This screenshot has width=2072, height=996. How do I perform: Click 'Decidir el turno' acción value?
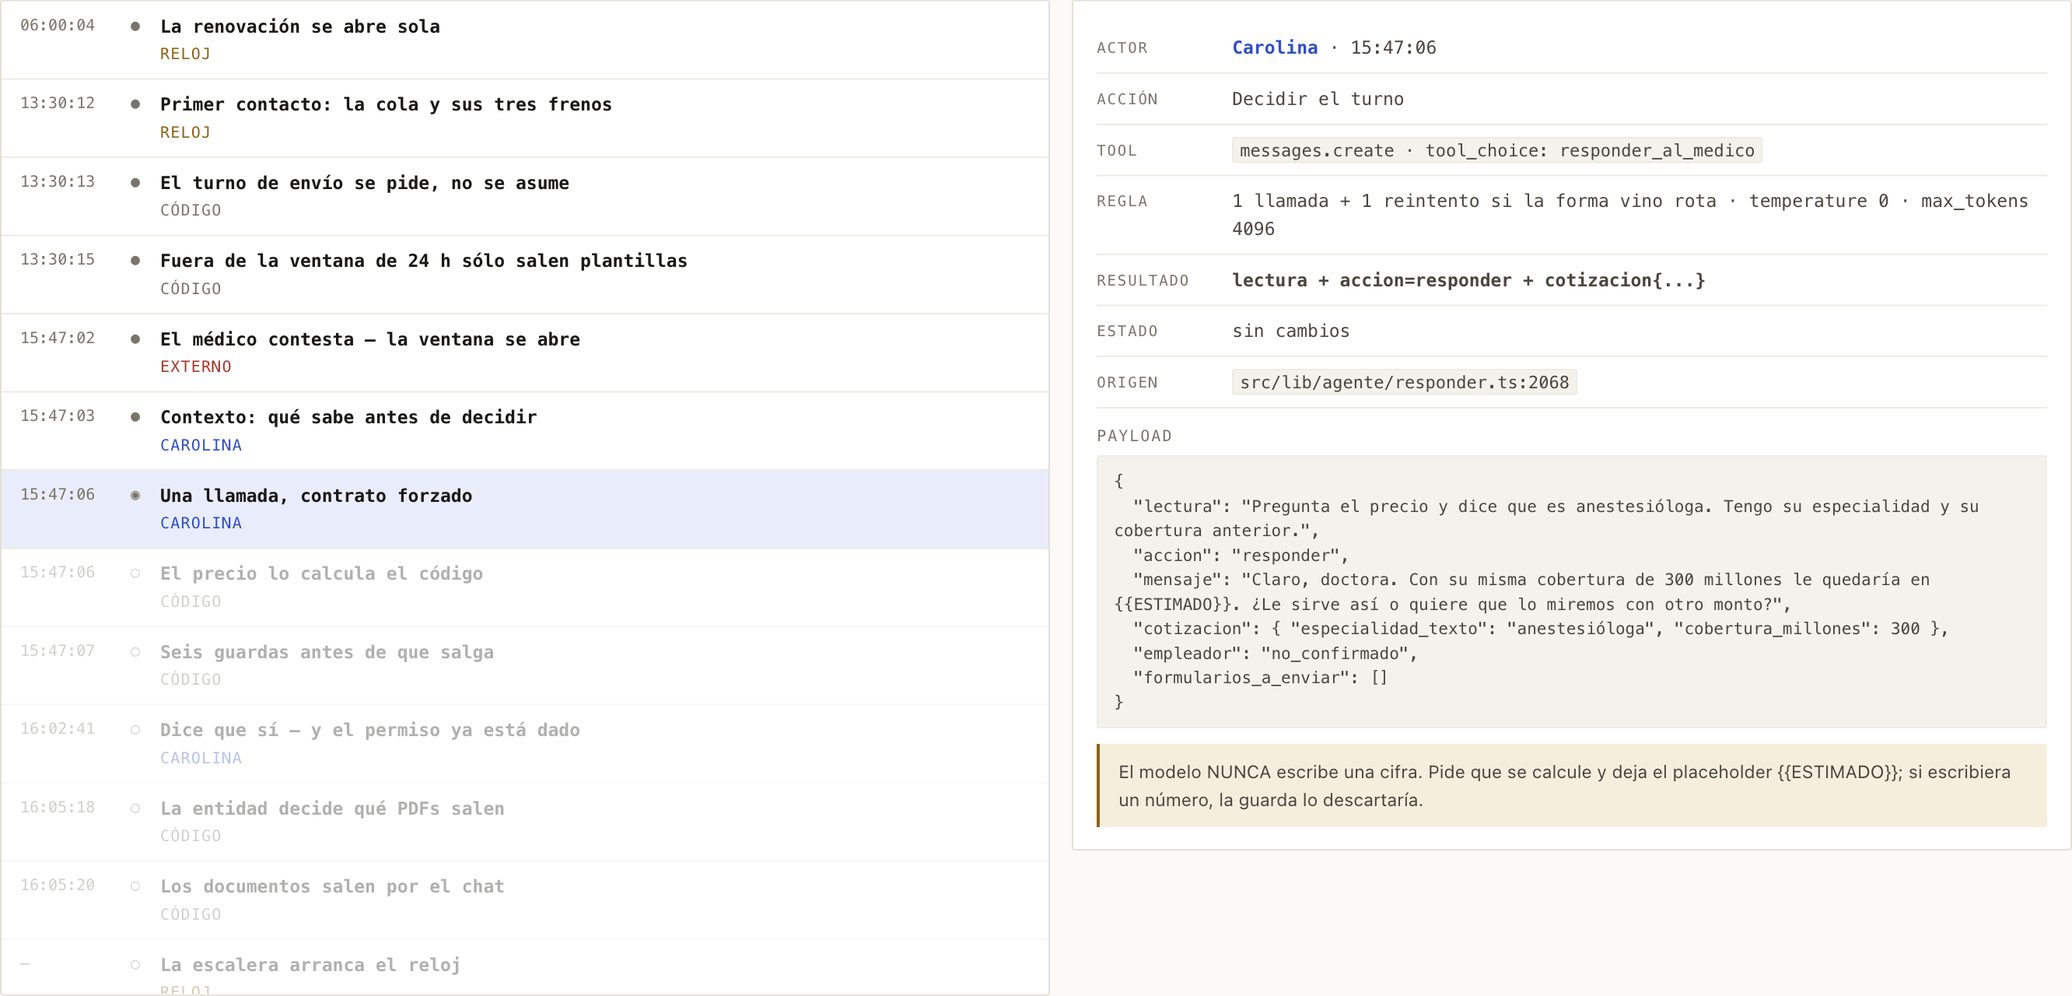pos(1318,99)
